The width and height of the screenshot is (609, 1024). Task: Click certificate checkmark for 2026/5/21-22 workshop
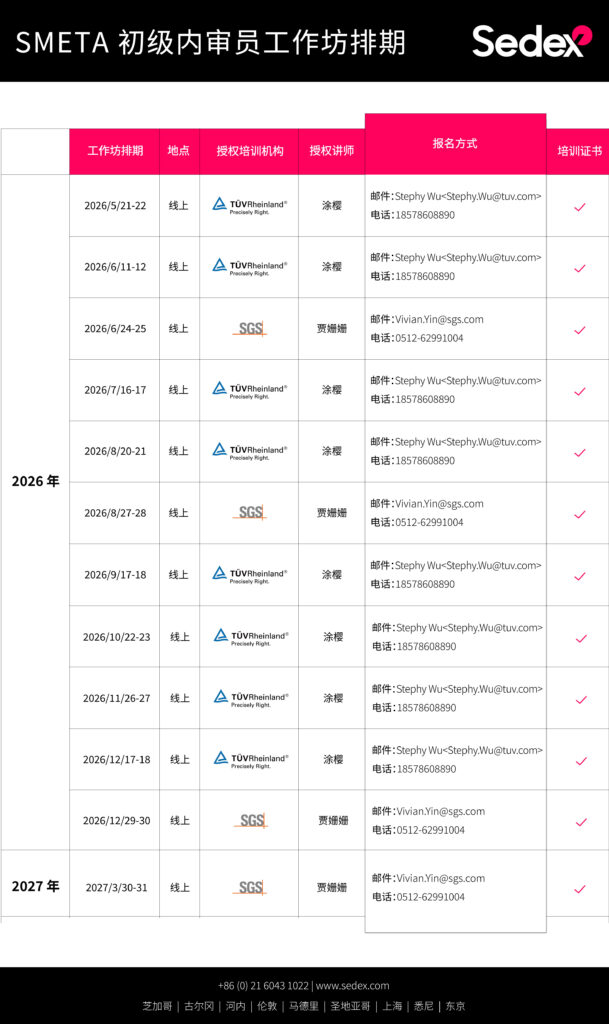tap(579, 207)
